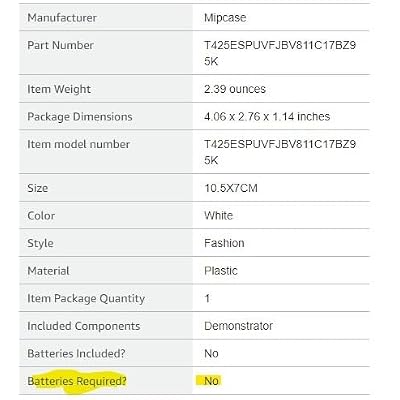The height and width of the screenshot is (400, 400).
Task: Select the White color value
Action: tap(218, 215)
